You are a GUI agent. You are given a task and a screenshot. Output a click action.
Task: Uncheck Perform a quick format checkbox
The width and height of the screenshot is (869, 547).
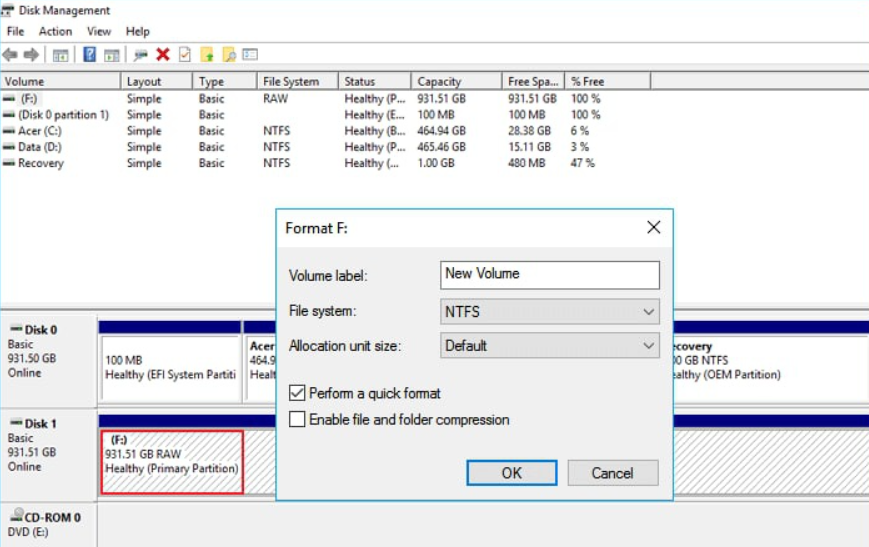click(297, 393)
